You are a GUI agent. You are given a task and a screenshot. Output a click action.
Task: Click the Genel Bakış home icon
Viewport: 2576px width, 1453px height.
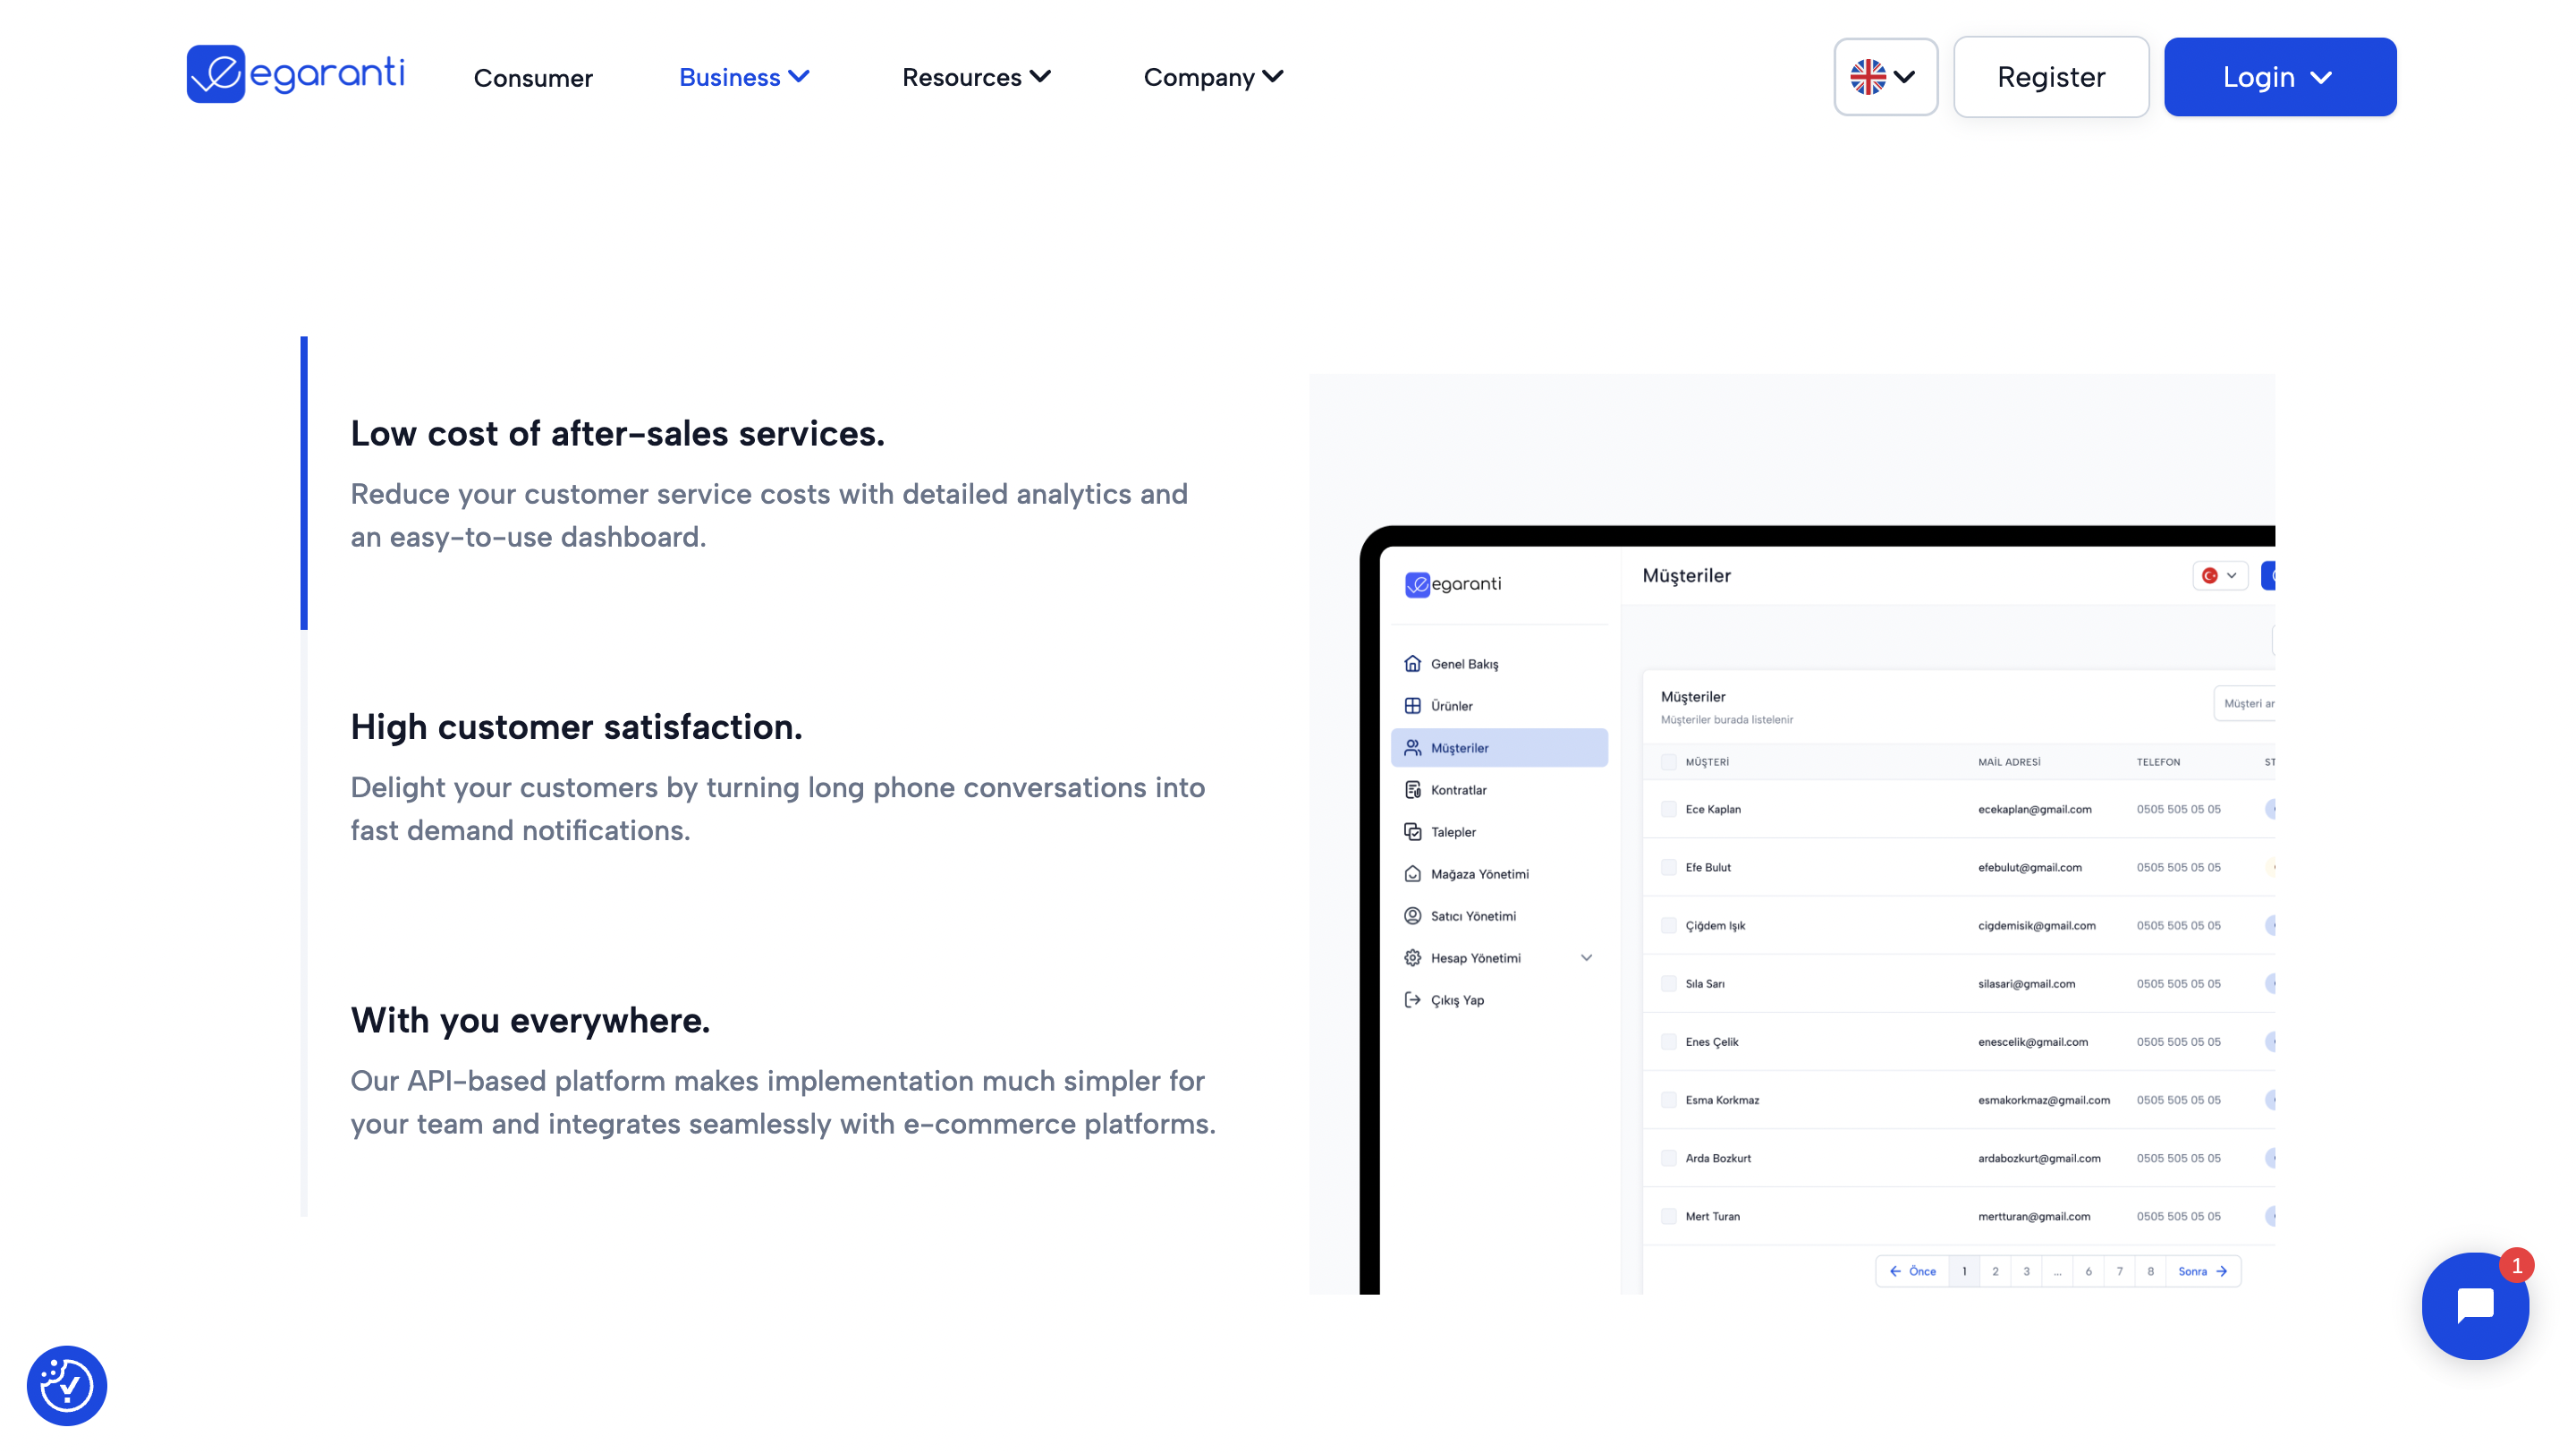tap(1412, 664)
